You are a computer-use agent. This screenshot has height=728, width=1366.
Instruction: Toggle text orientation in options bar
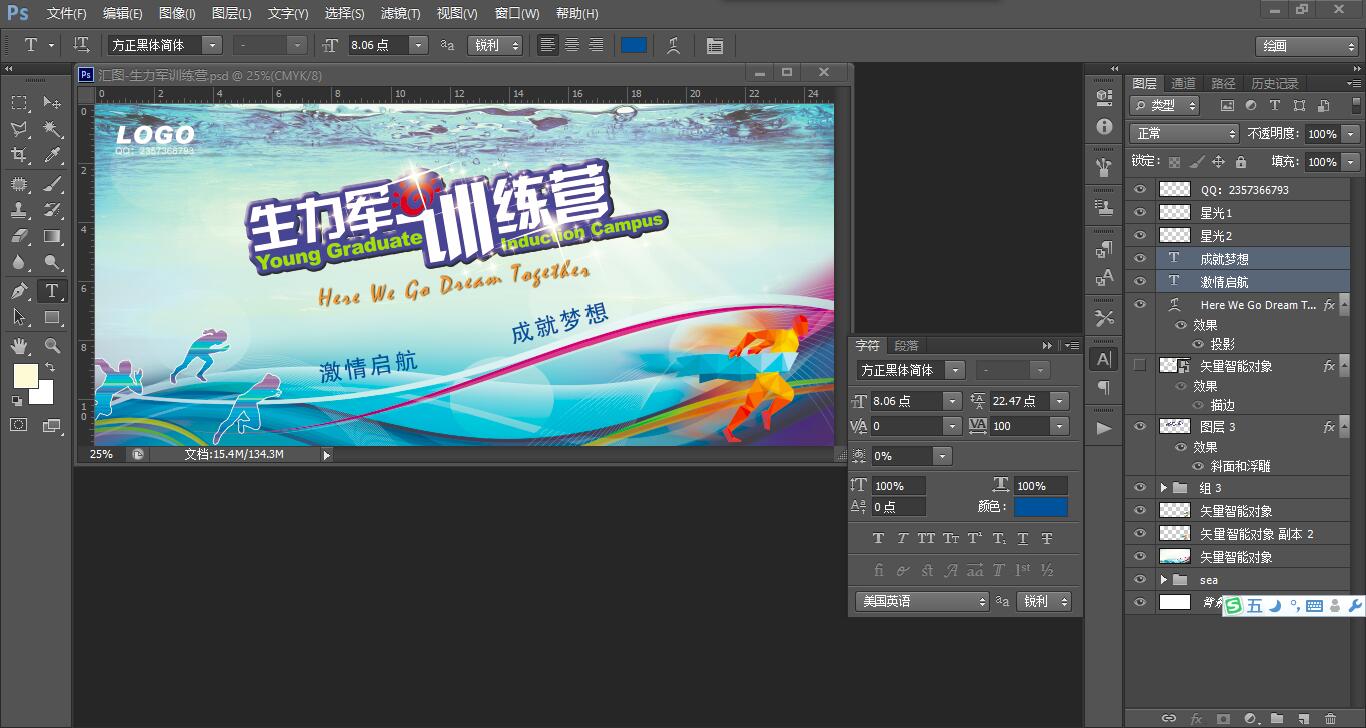pos(81,45)
